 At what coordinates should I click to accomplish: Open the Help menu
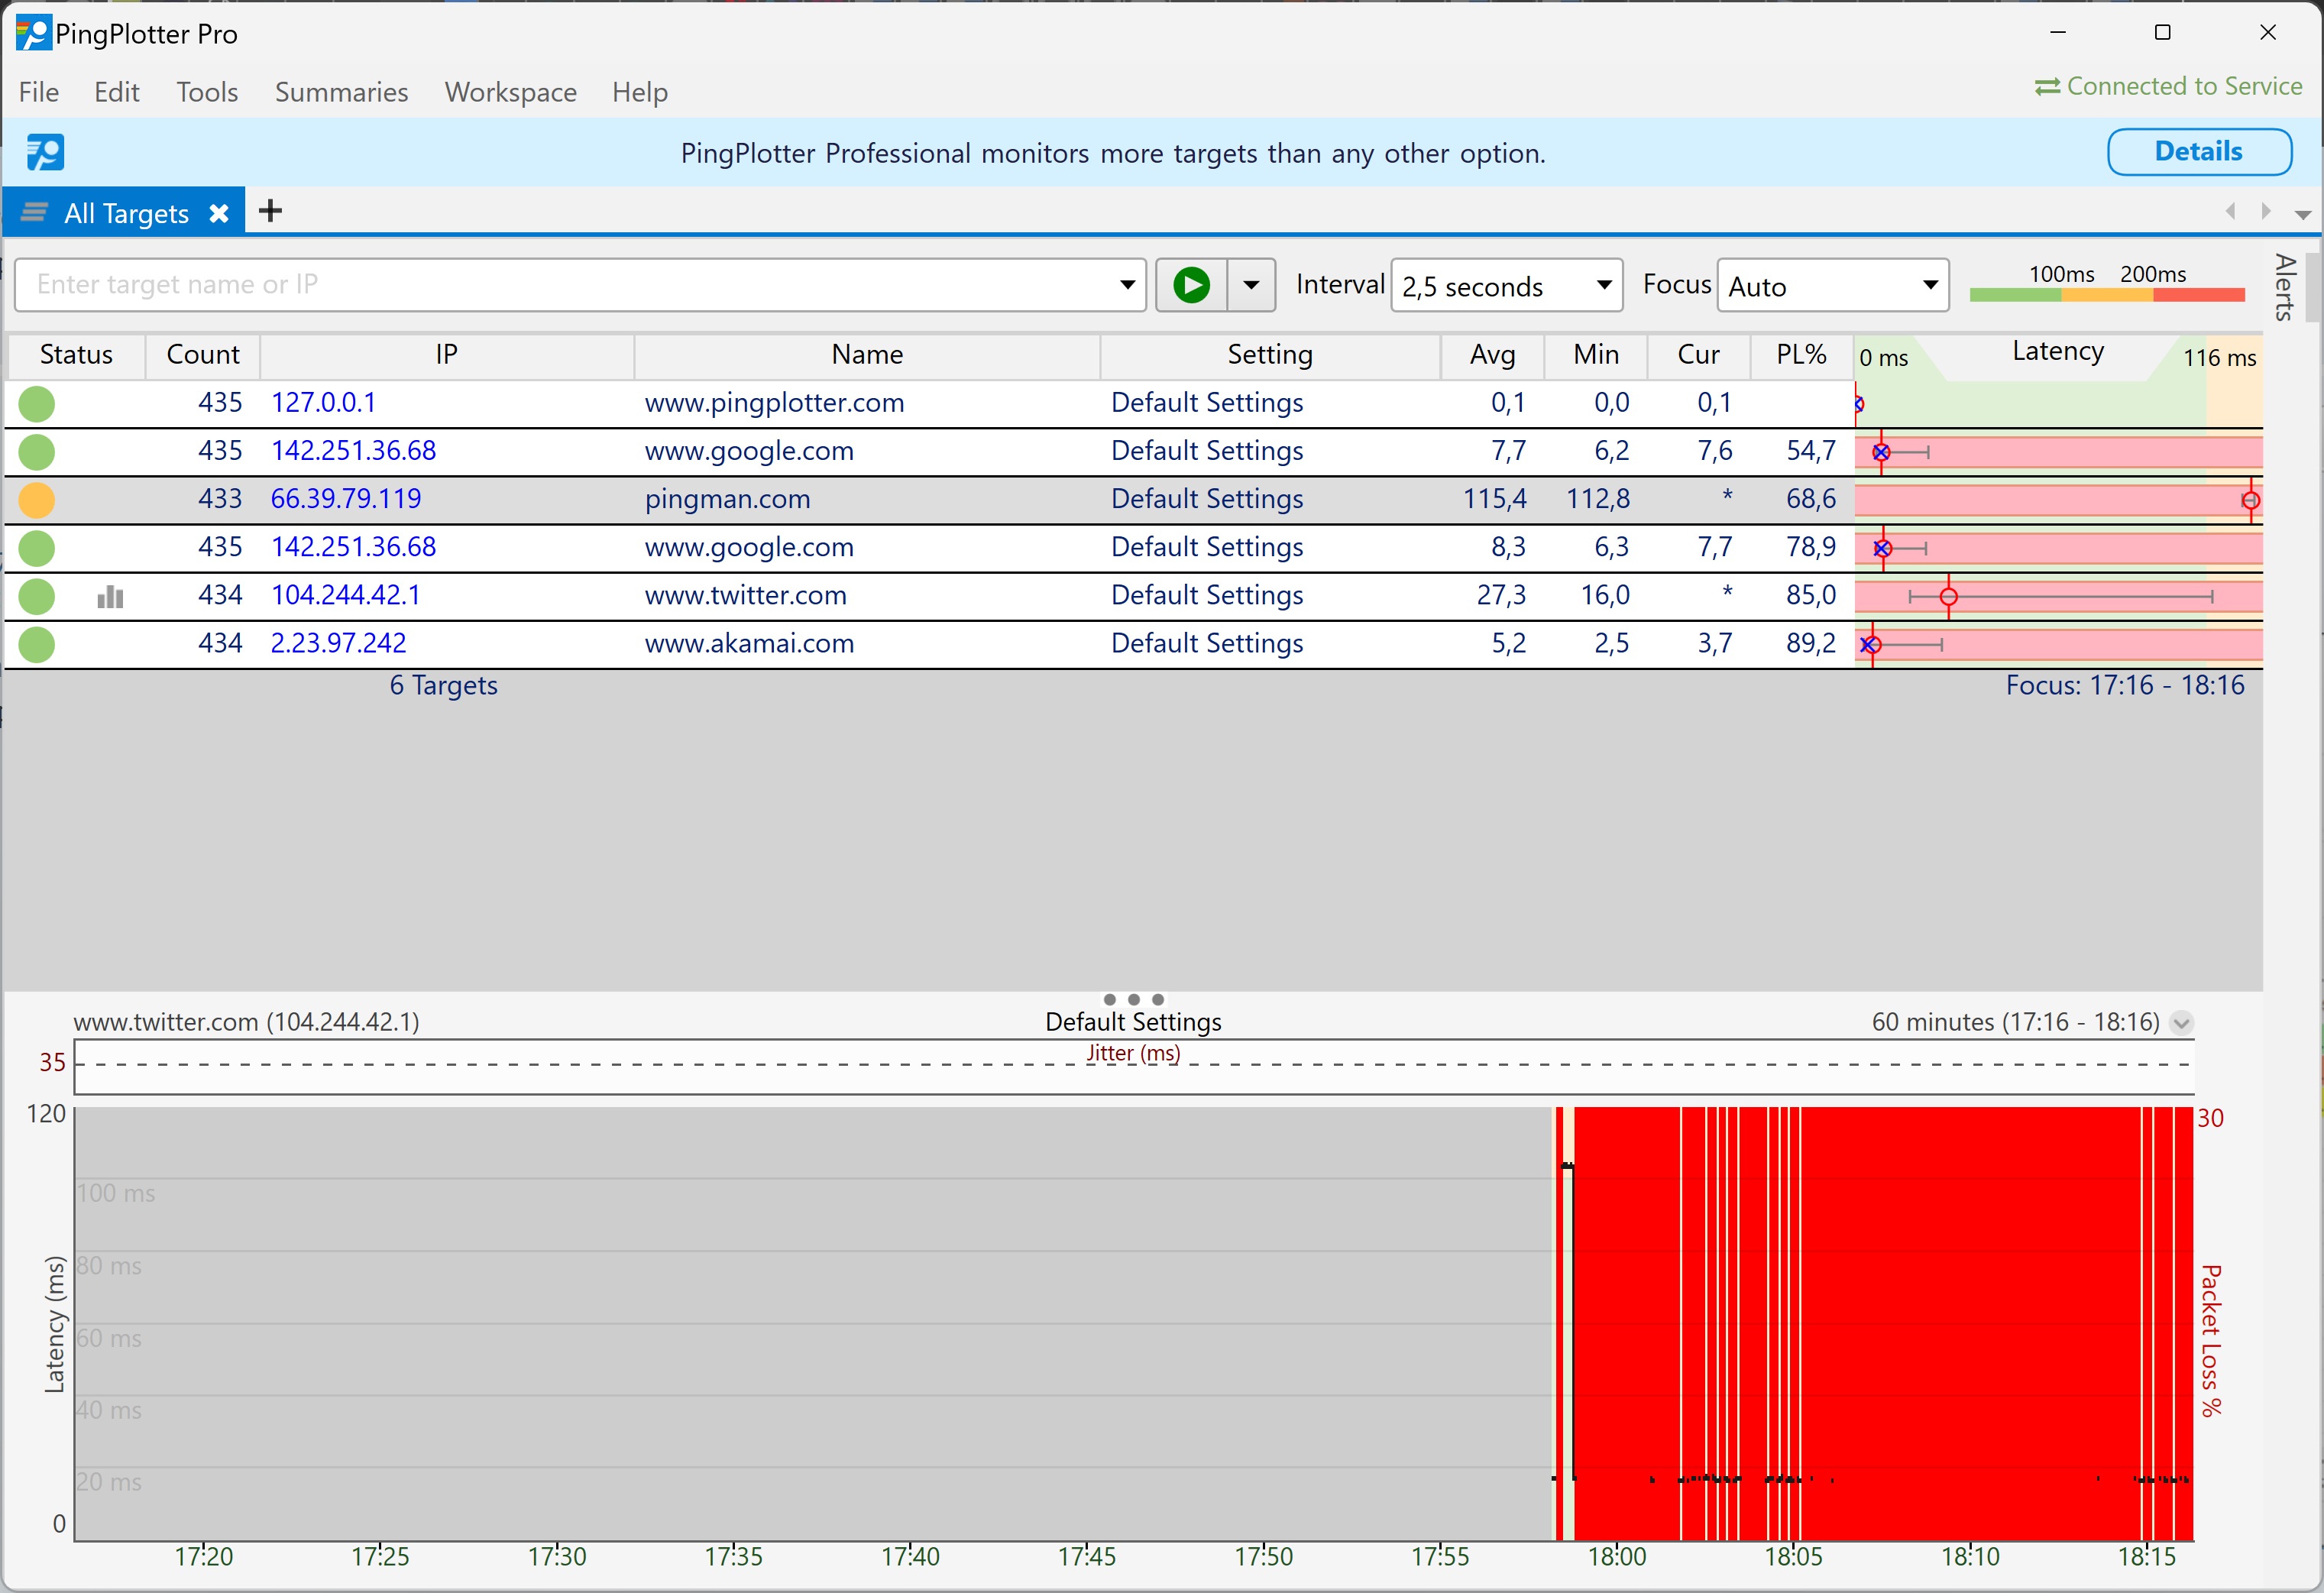point(640,92)
